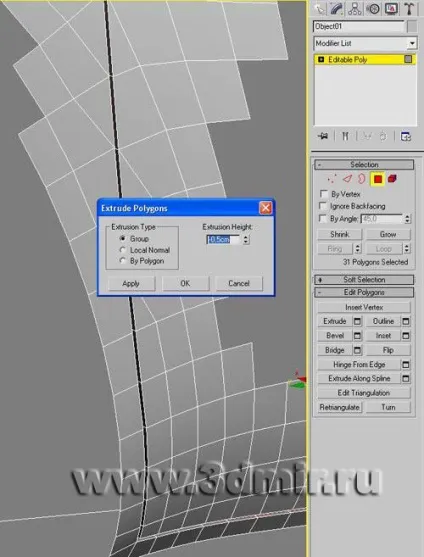Viewport: 424px width, 557px height.
Task: Click the Turn button
Action: click(388, 407)
